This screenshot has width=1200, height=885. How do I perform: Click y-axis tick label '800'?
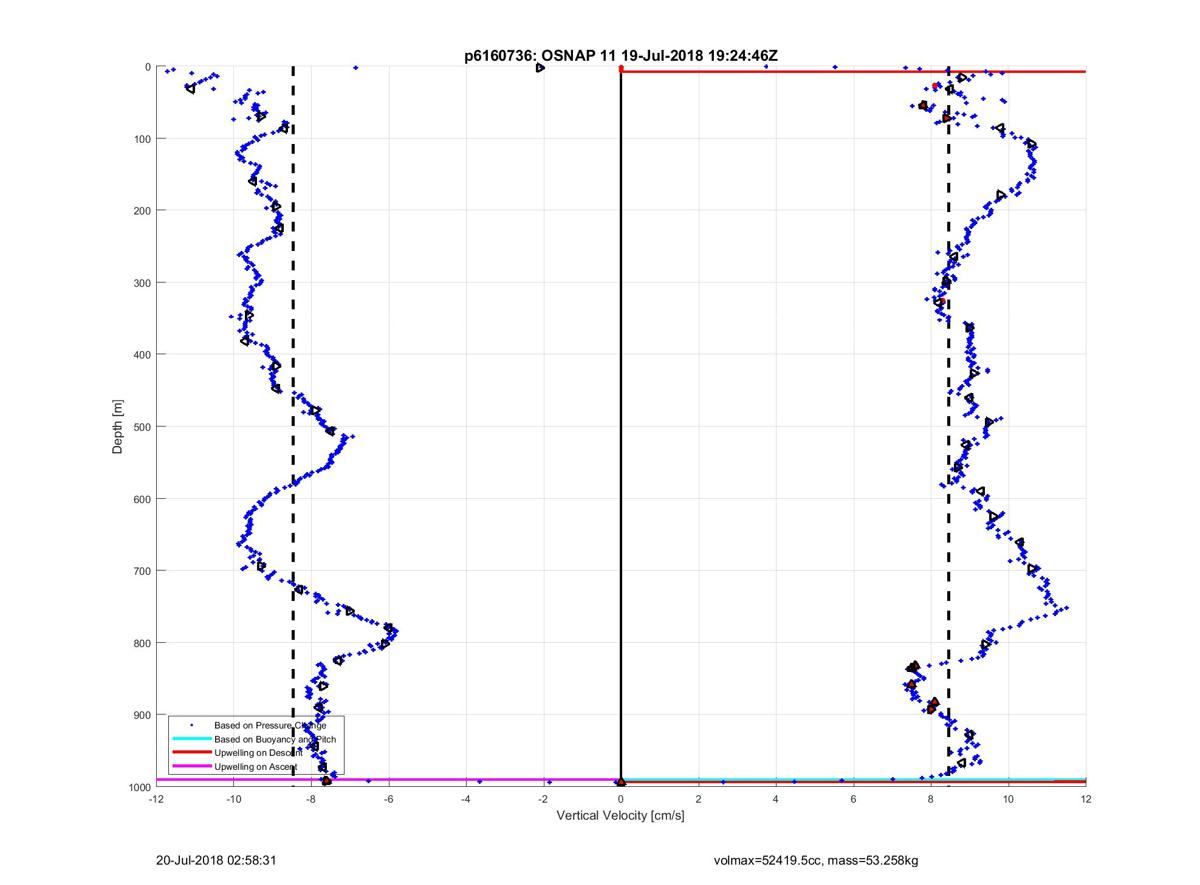coord(141,642)
